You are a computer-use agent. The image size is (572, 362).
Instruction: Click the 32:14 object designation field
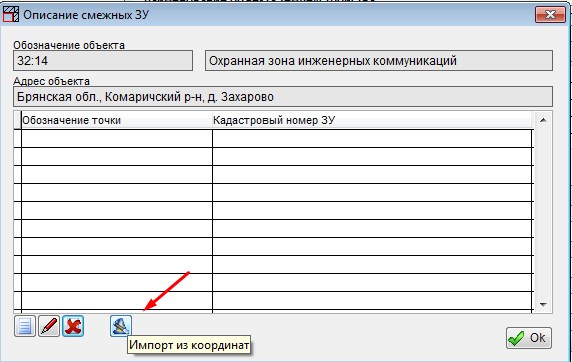103,61
